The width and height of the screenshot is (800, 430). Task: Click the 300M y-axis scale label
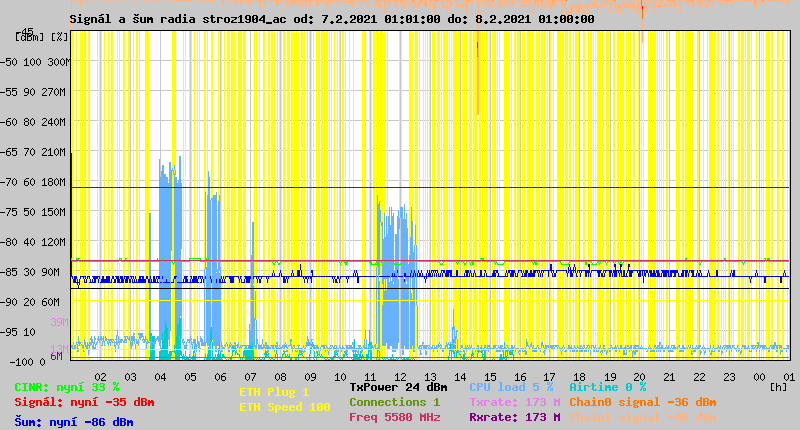(58, 62)
